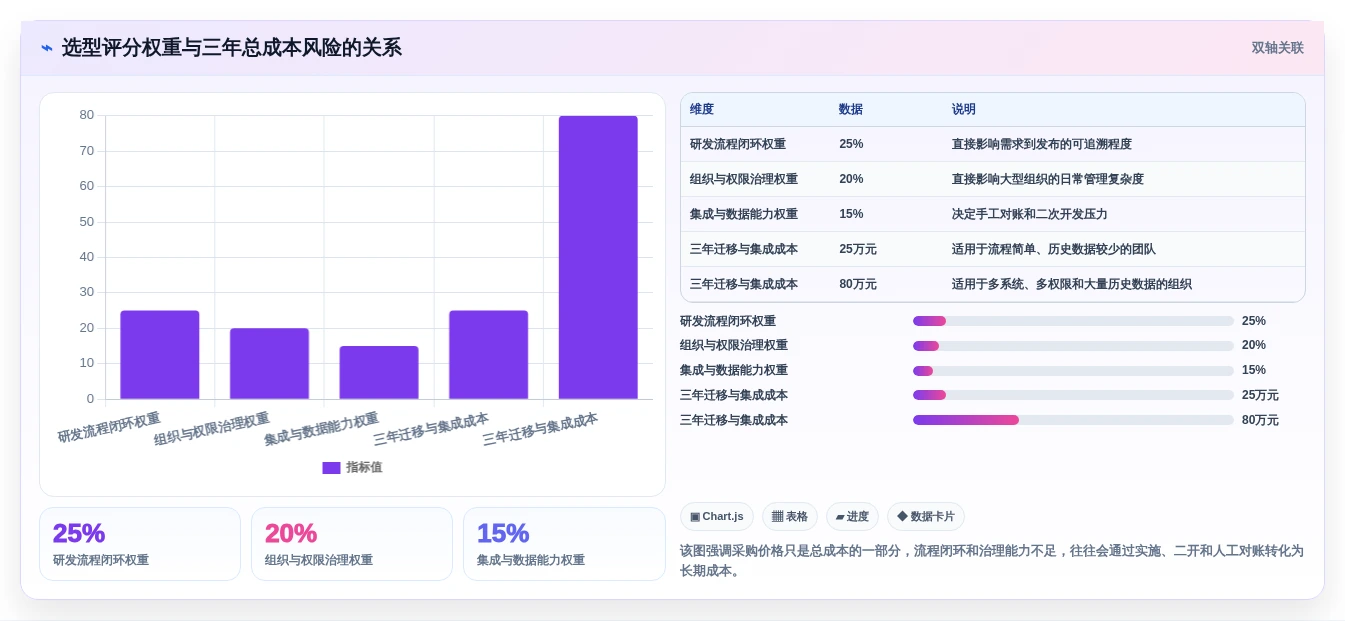The image size is (1345, 621).
Task: Click the 数据卡片 tag with diamond icon
Action: tap(926, 517)
